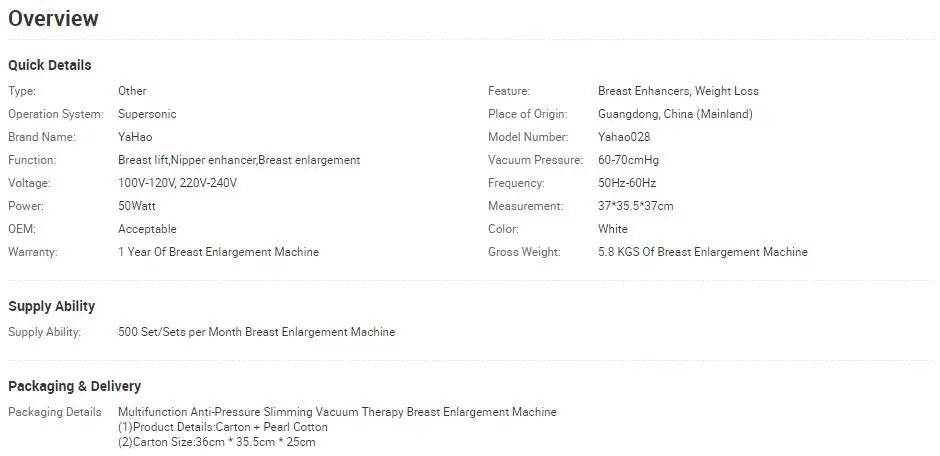Select the Yahao028 model number text
This screenshot has width=940, height=456.
point(624,137)
